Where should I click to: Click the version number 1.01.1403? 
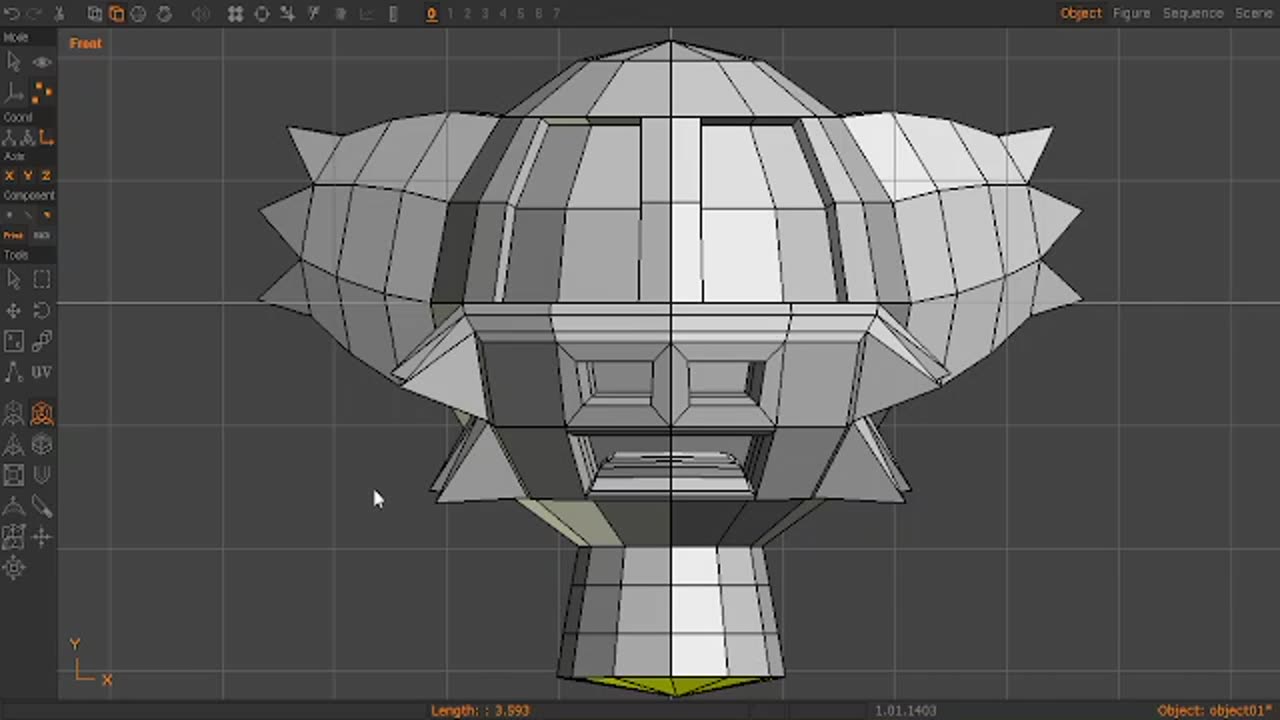tap(906, 710)
